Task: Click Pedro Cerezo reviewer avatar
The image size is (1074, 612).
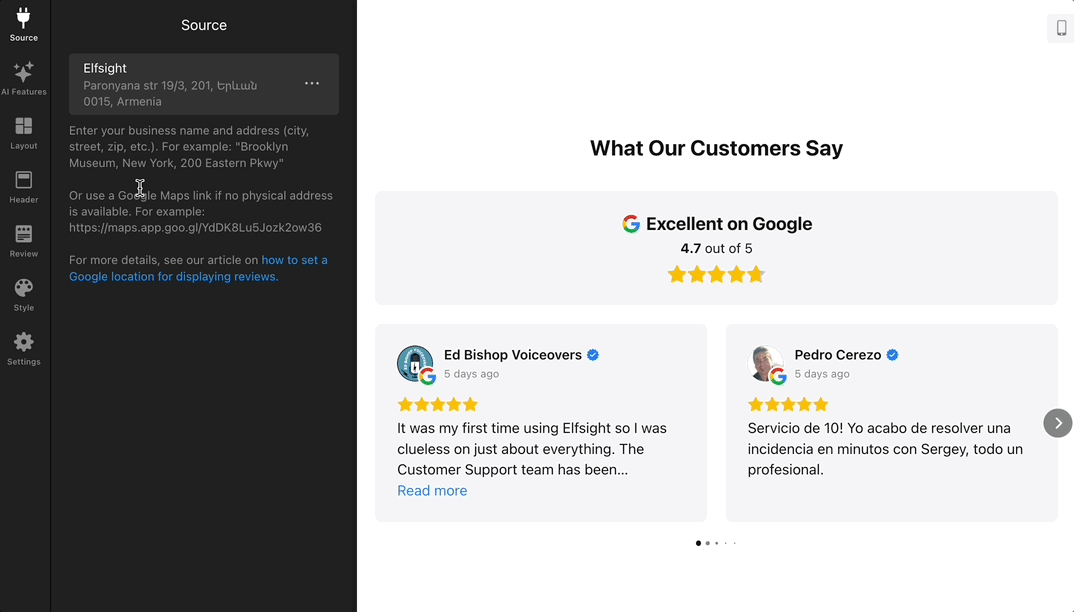Action: point(767,364)
